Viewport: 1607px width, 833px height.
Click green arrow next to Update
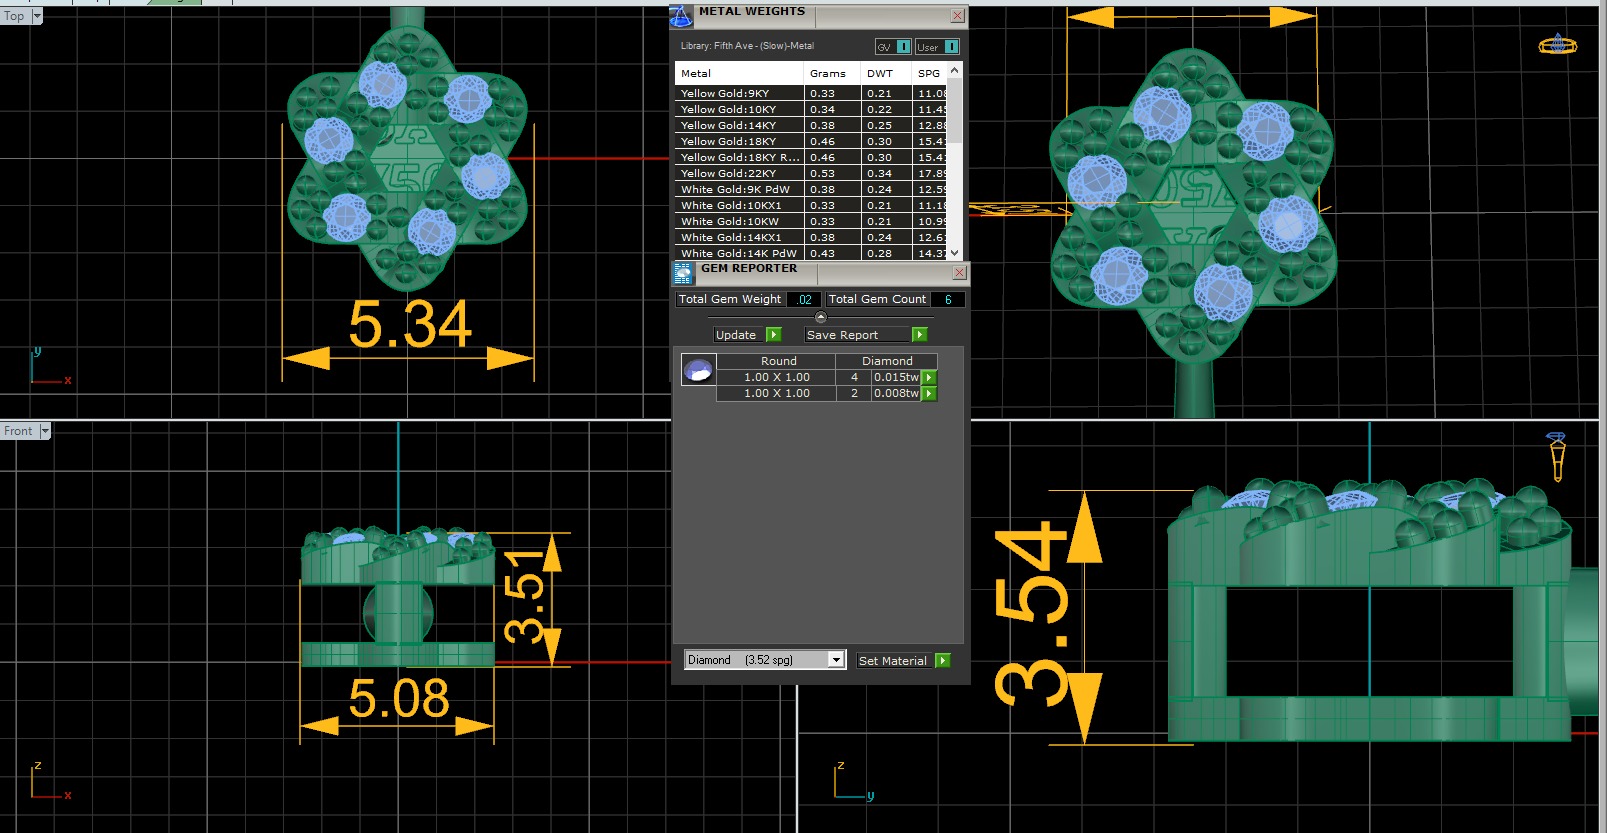773,335
